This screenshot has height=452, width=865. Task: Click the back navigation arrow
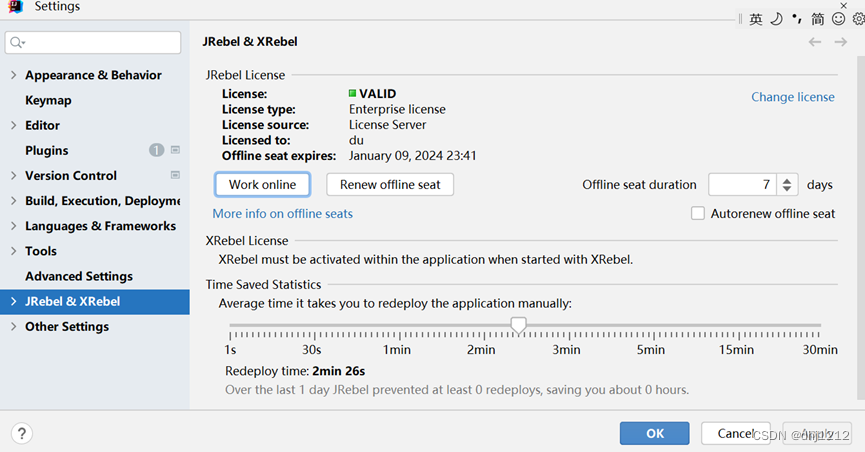click(x=815, y=42)
